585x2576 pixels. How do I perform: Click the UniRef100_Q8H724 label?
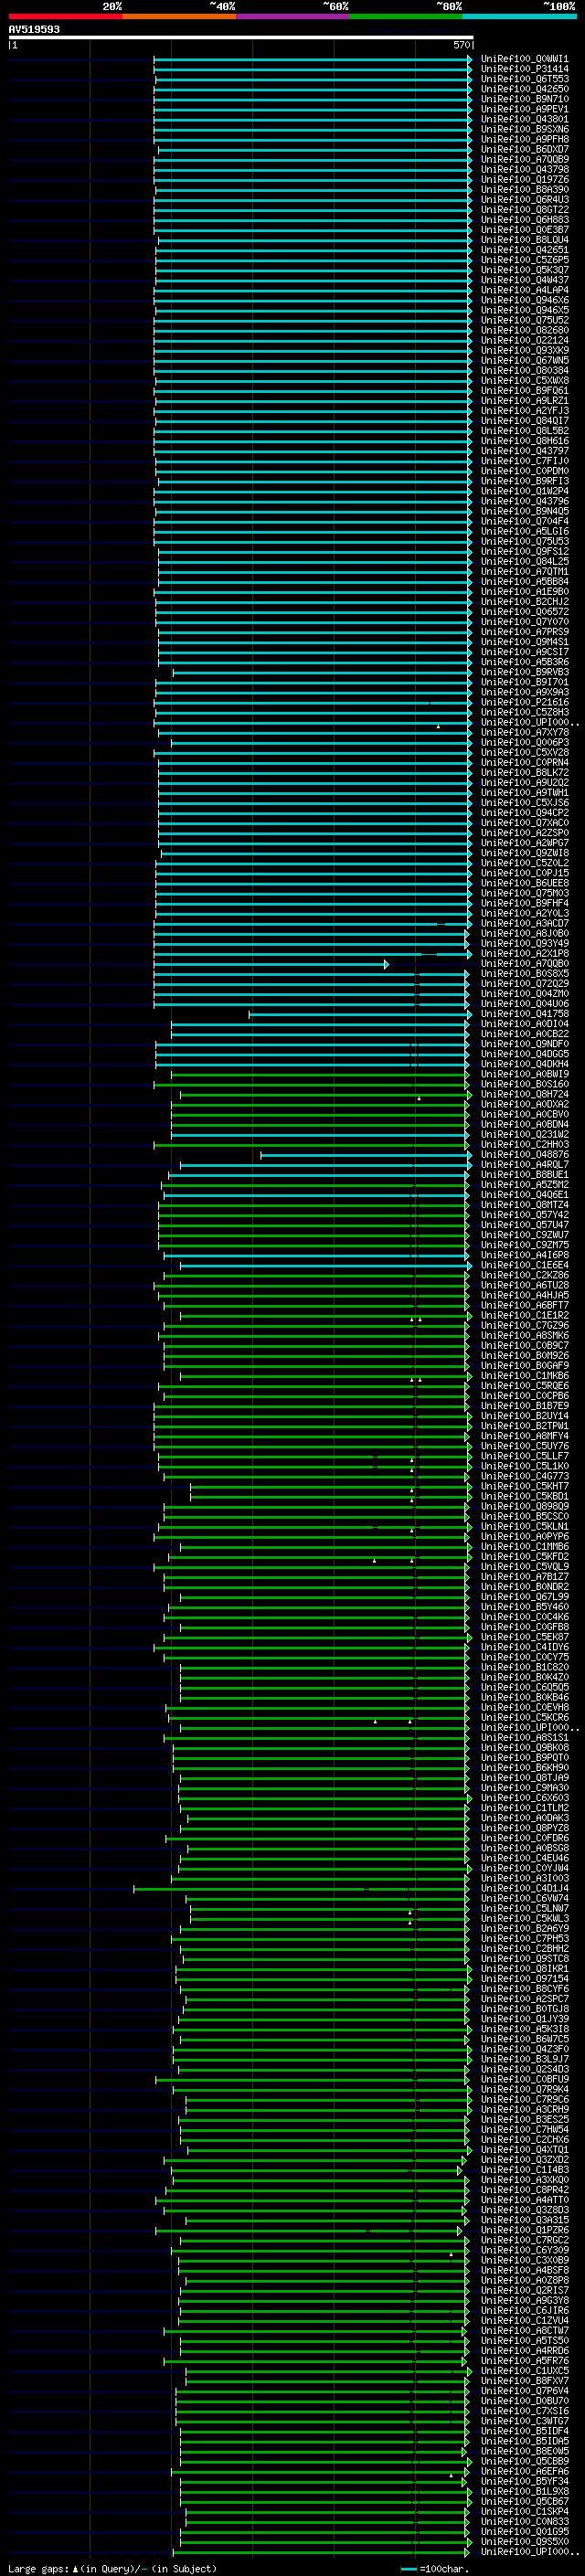[525, 1094]
